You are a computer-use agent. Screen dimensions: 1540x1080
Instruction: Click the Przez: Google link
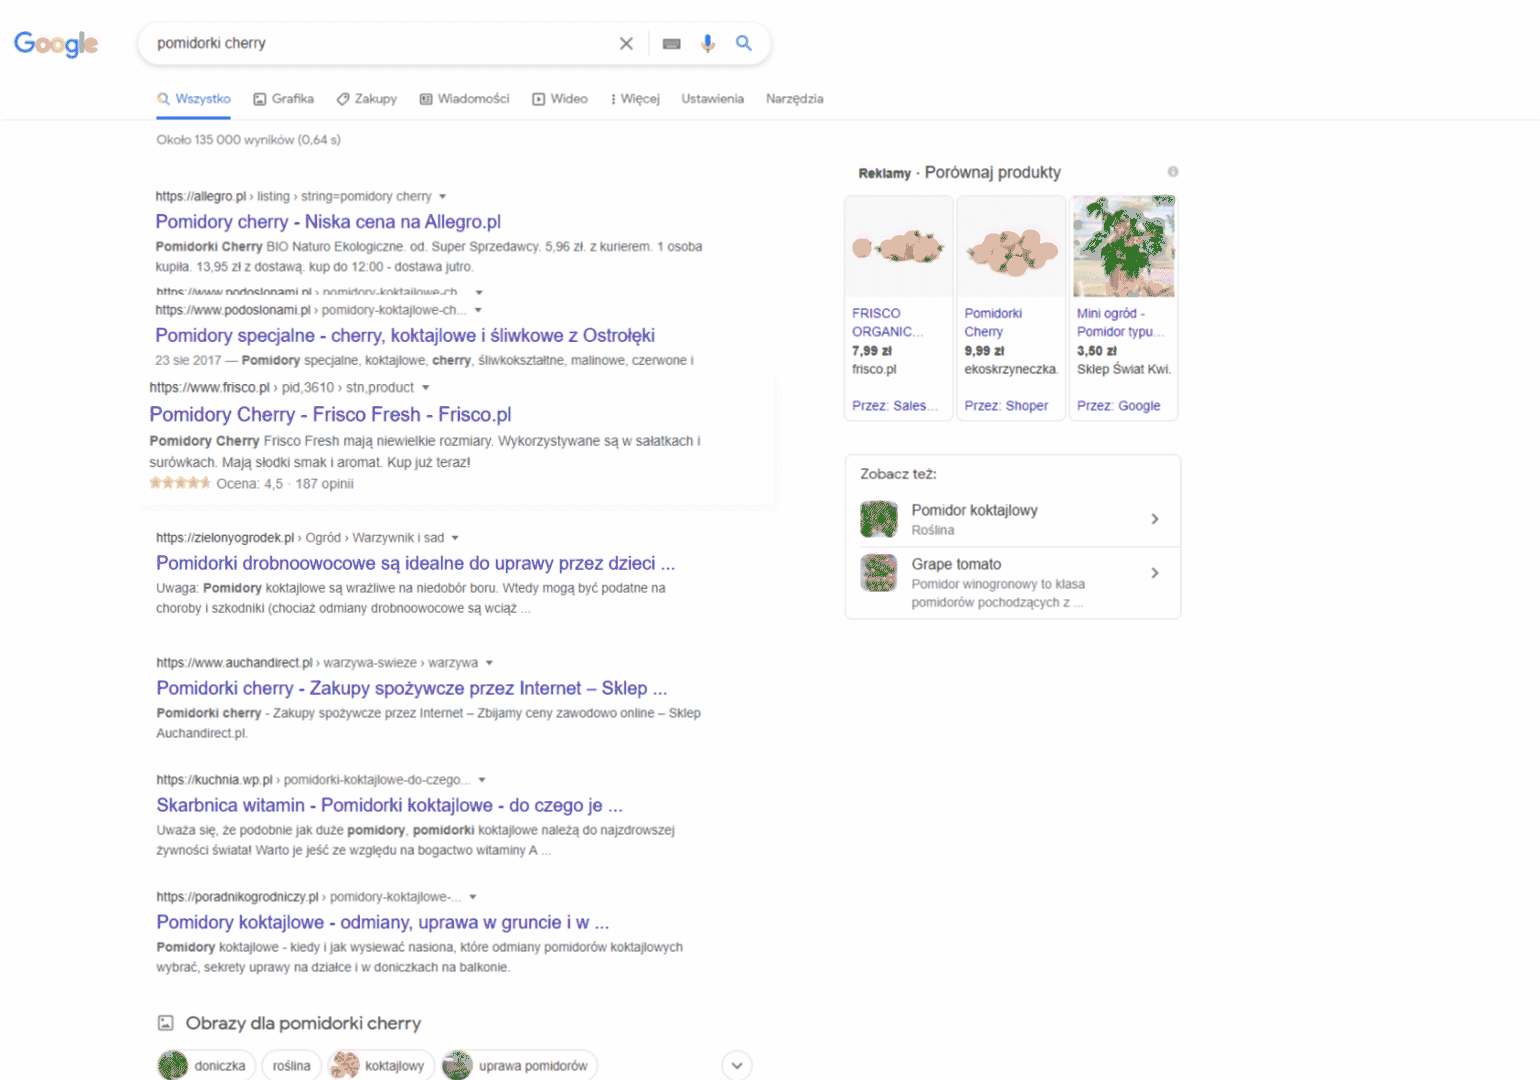point(1118,406)
